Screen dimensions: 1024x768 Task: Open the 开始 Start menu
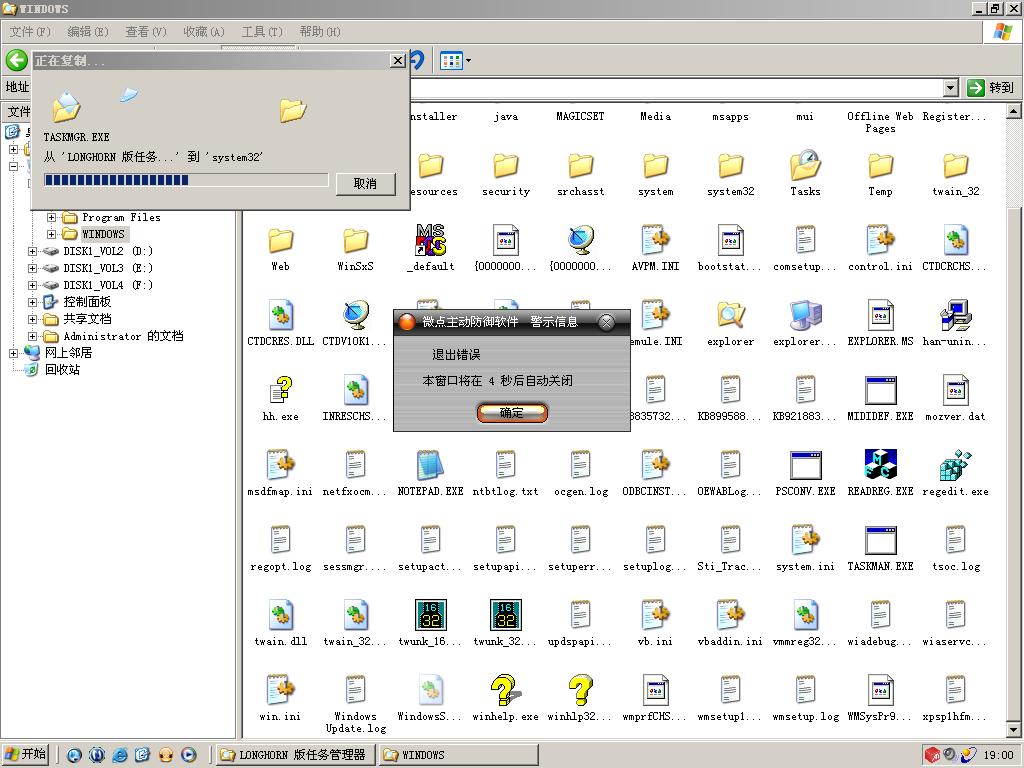(x=26, y=754)
